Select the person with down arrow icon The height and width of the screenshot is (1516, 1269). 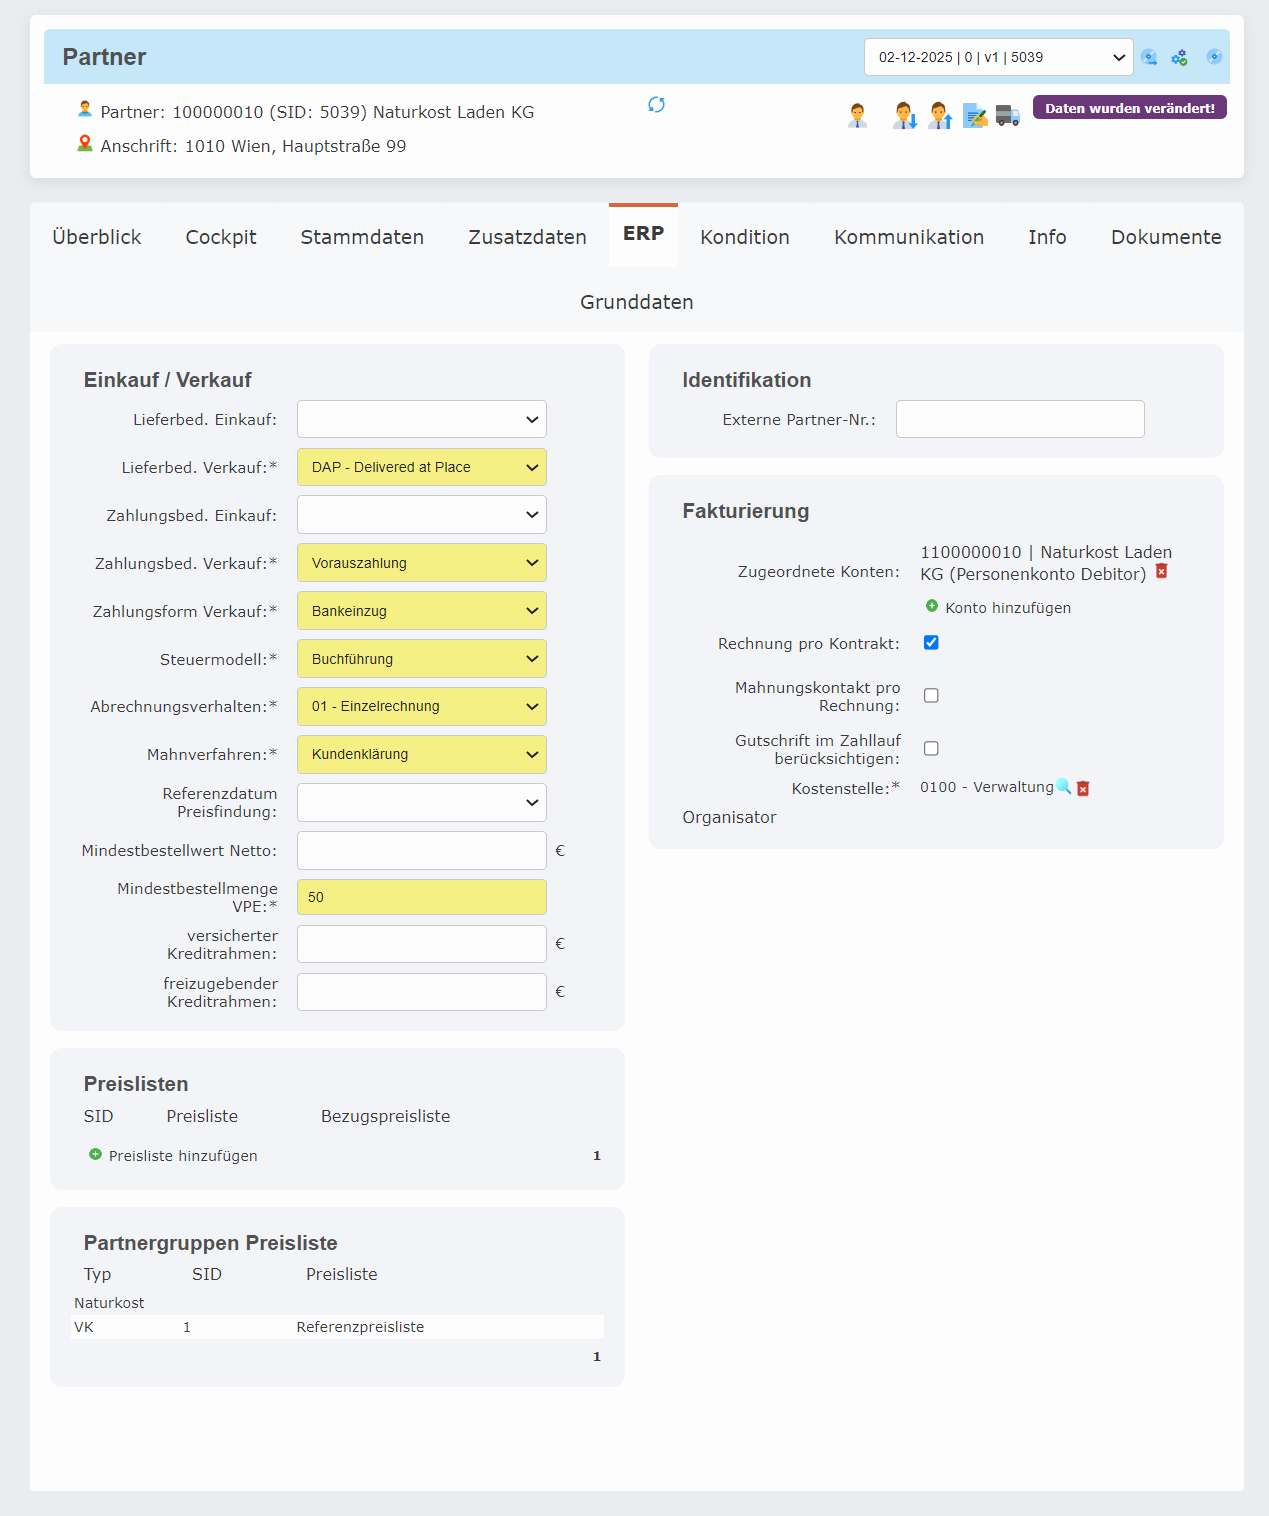coord(903,115)
